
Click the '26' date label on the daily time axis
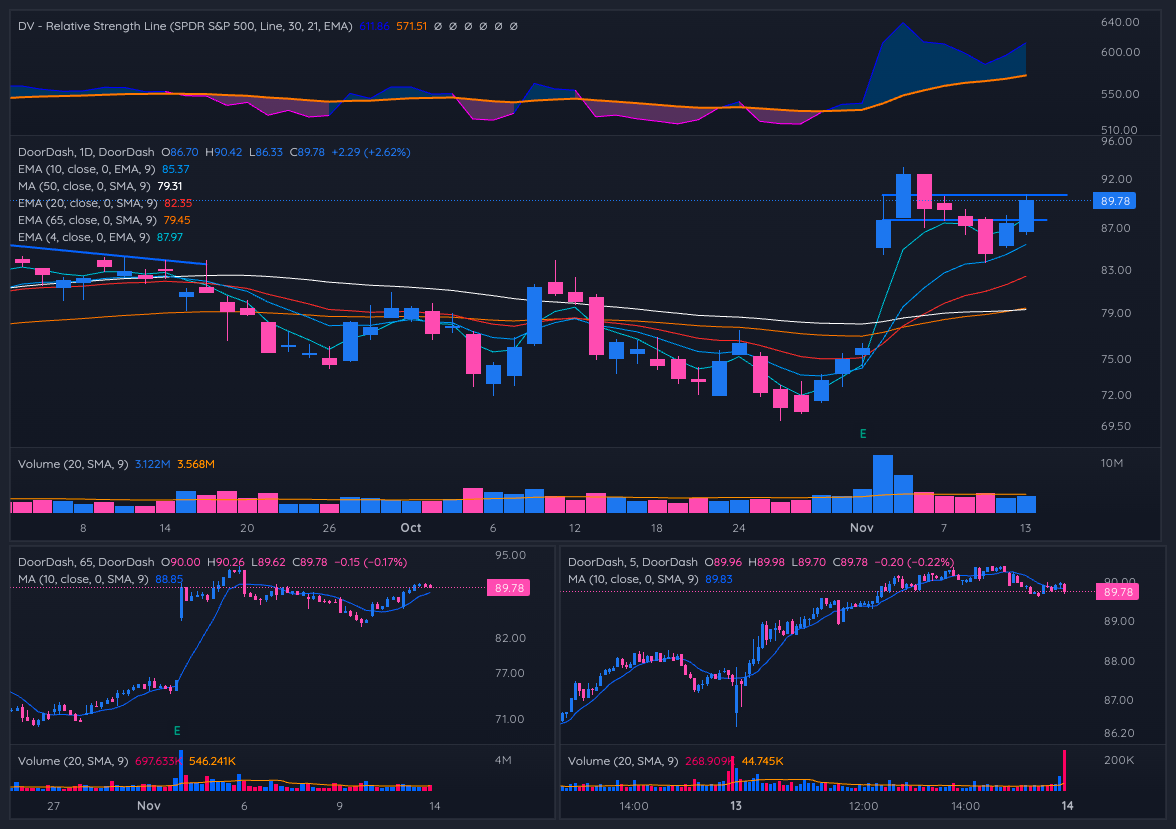pos(329,528)
